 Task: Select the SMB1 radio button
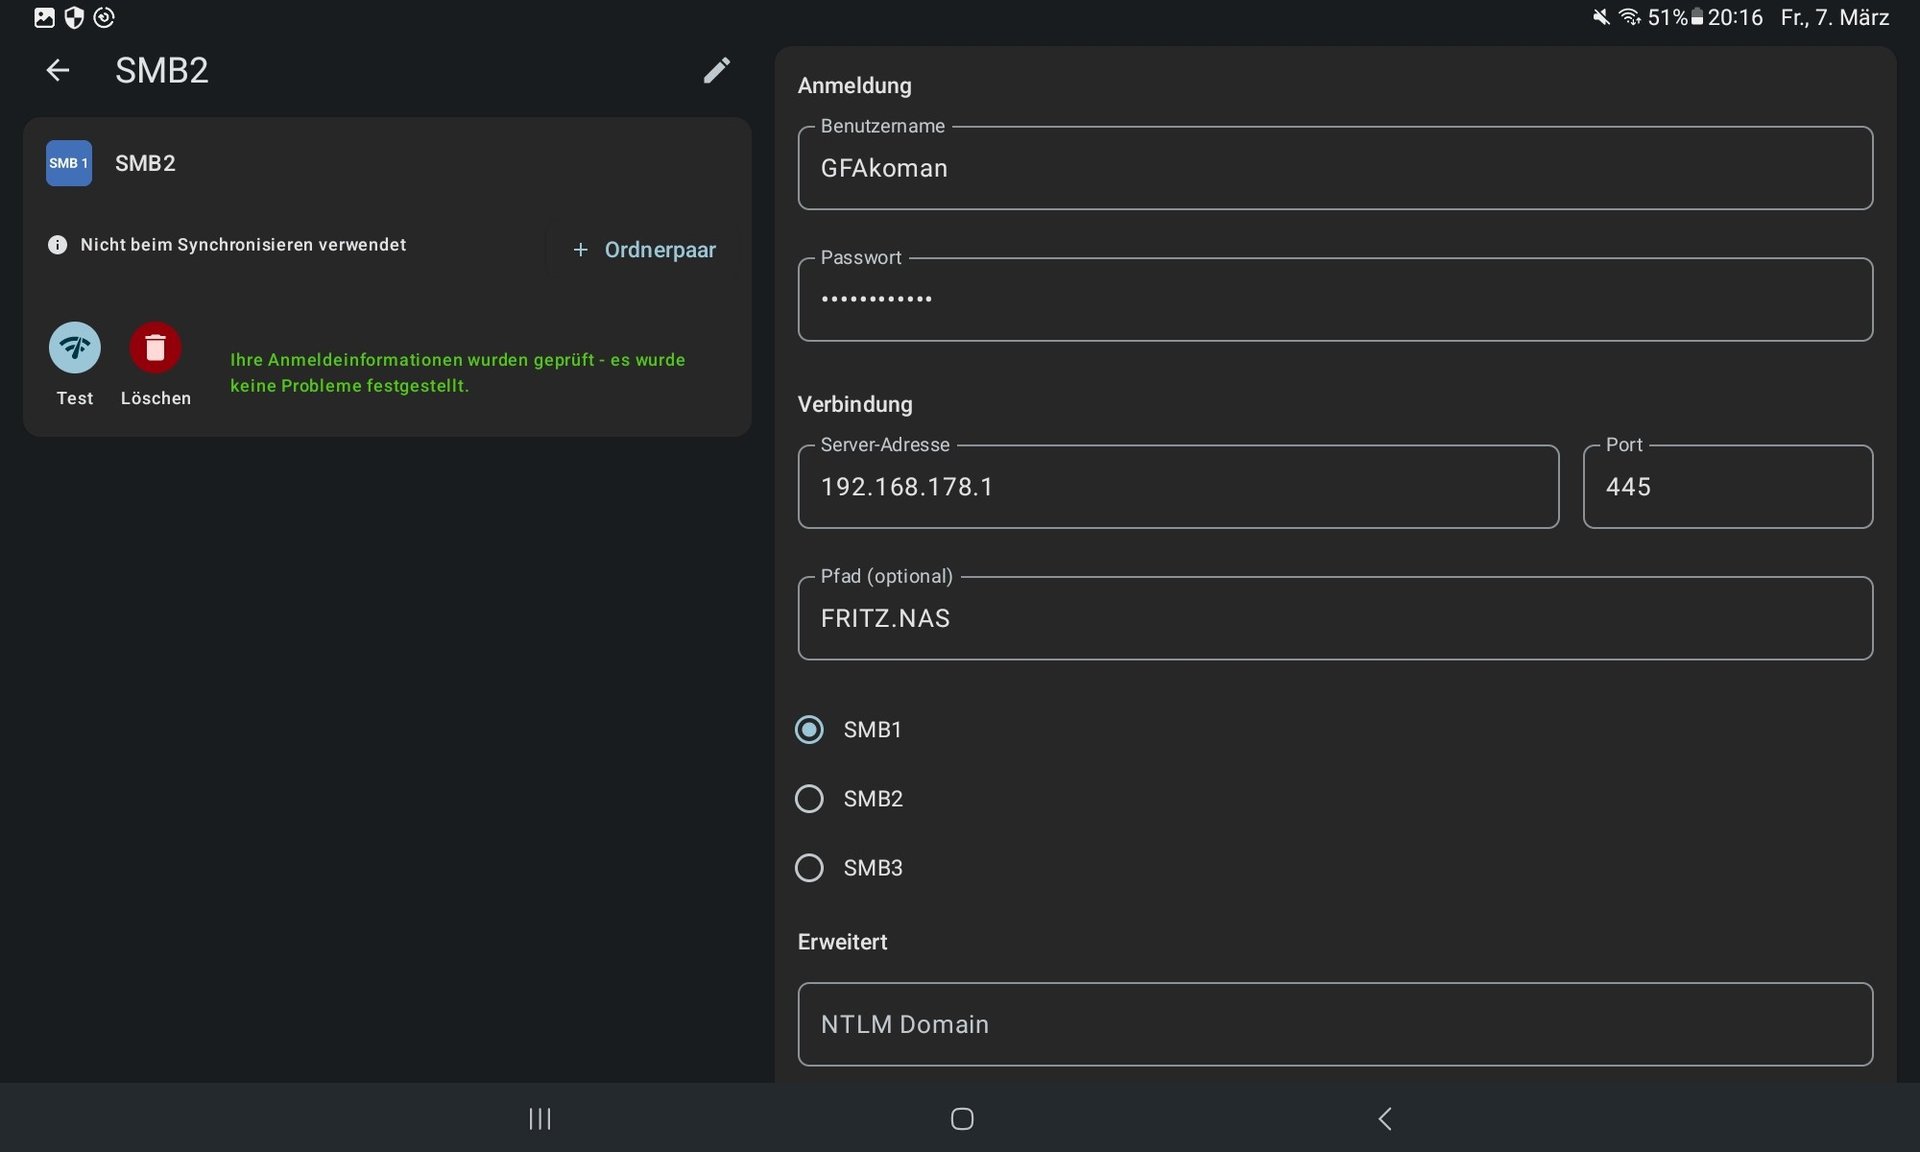point(809,730)
